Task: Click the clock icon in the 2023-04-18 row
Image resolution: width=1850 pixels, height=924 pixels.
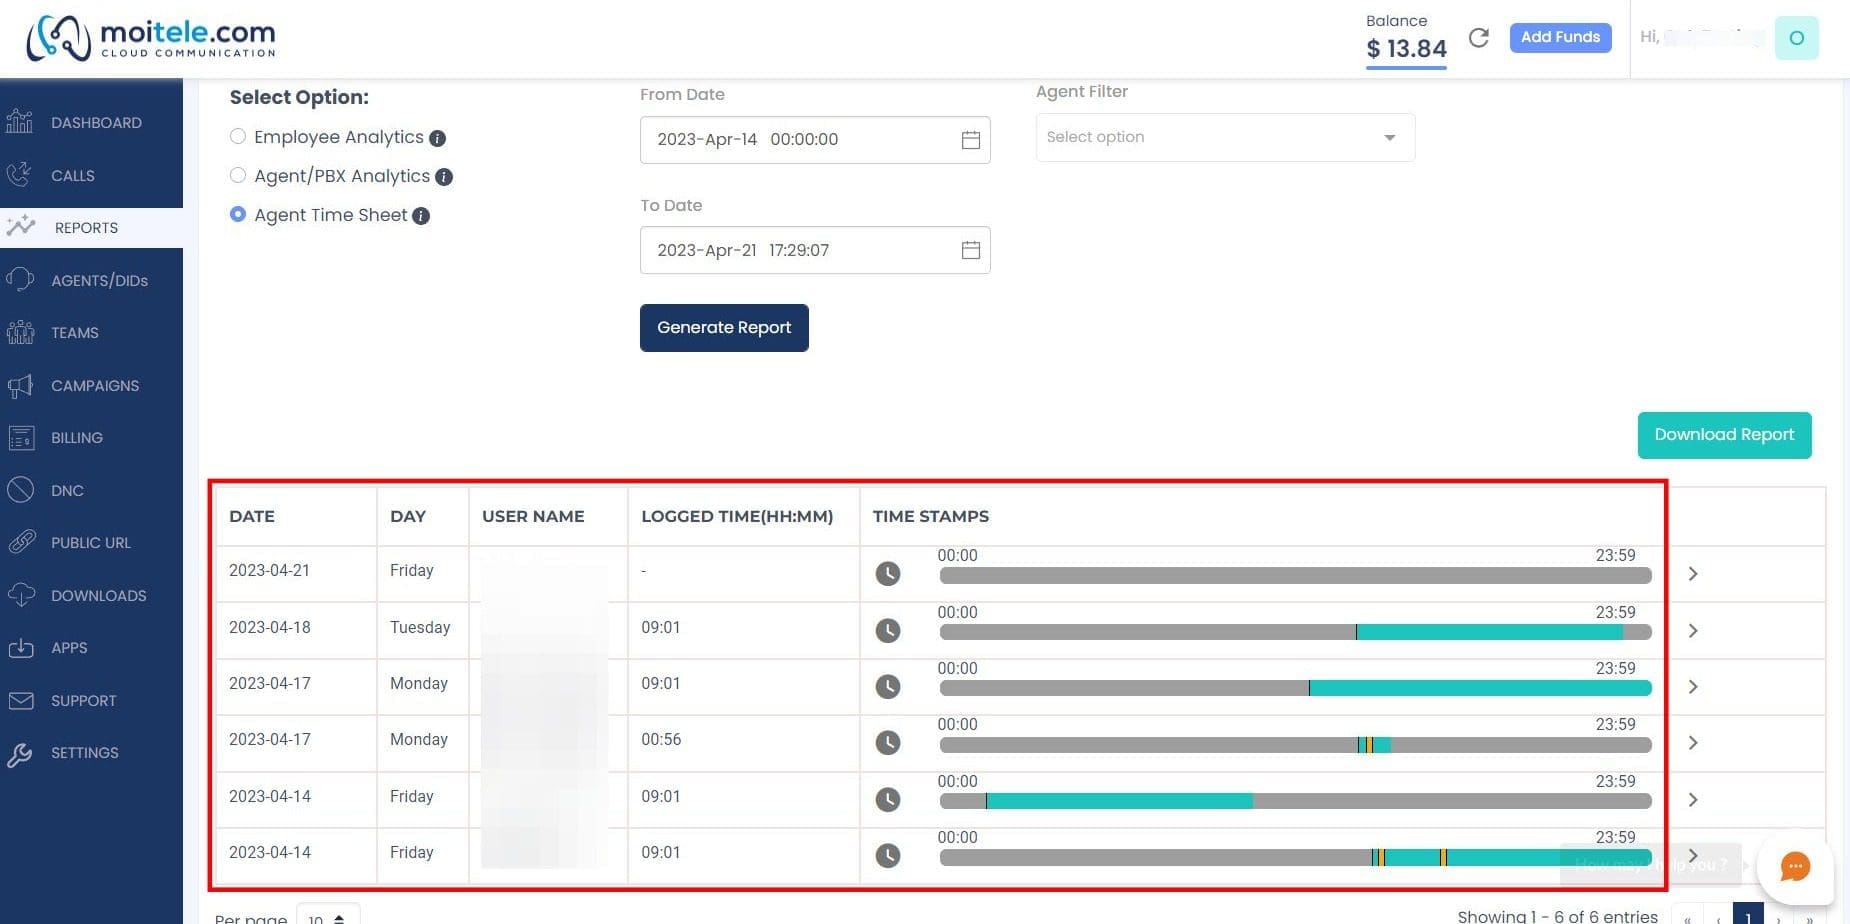Action: coord(888,630)
